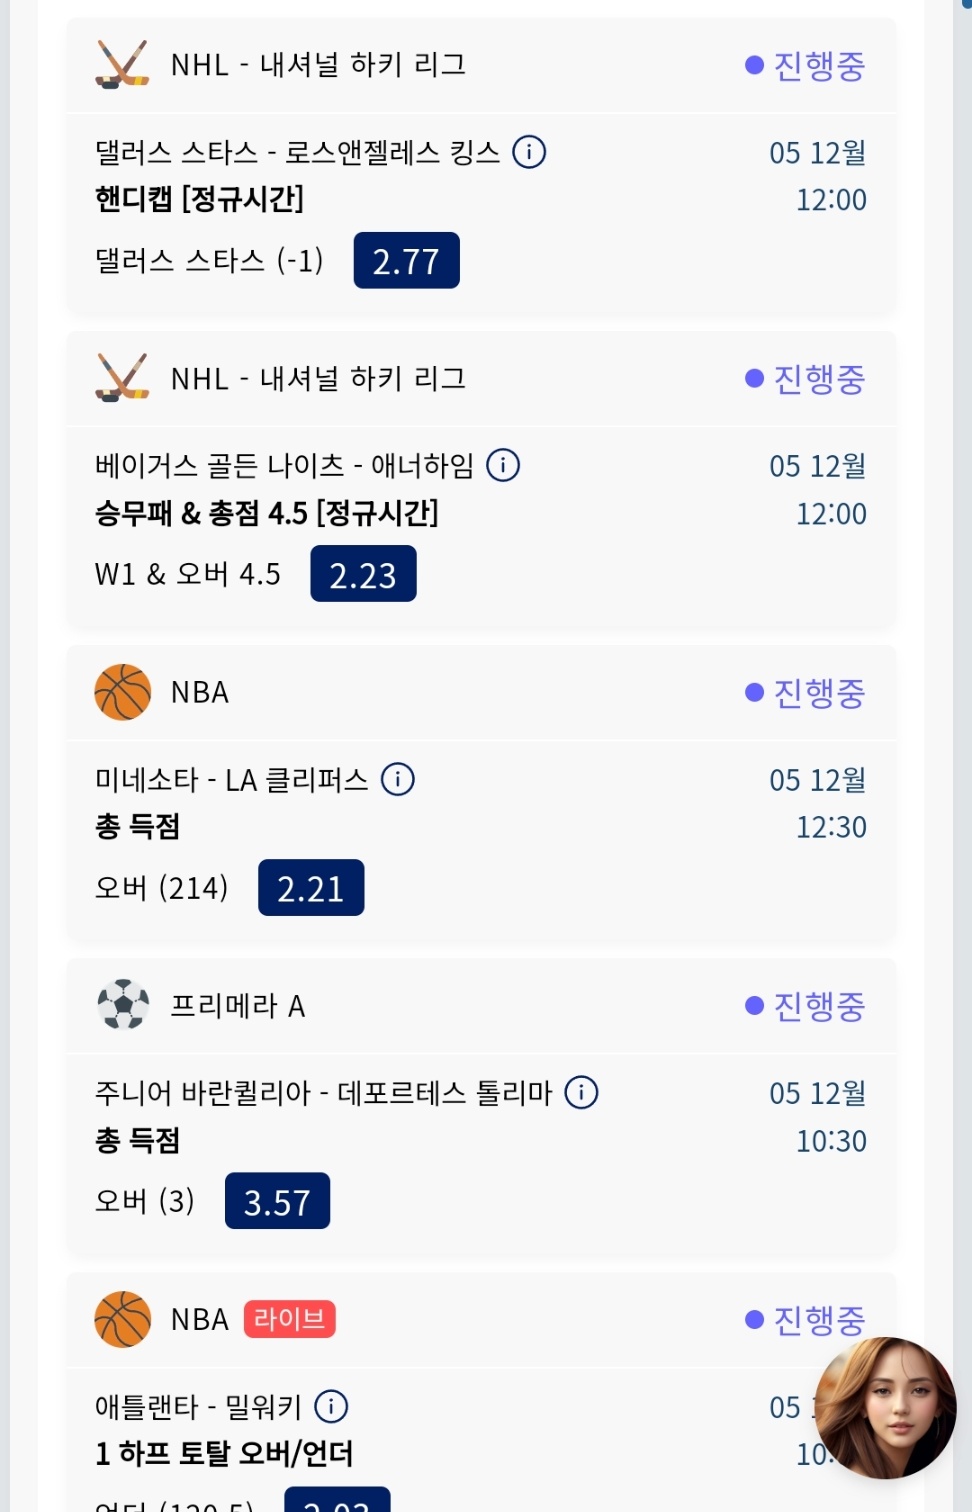The height and width of the screenshot is (1512, 972).
Task: Click the 진행중 status on the Dallas Stars card
Action: tap(806, 66)
